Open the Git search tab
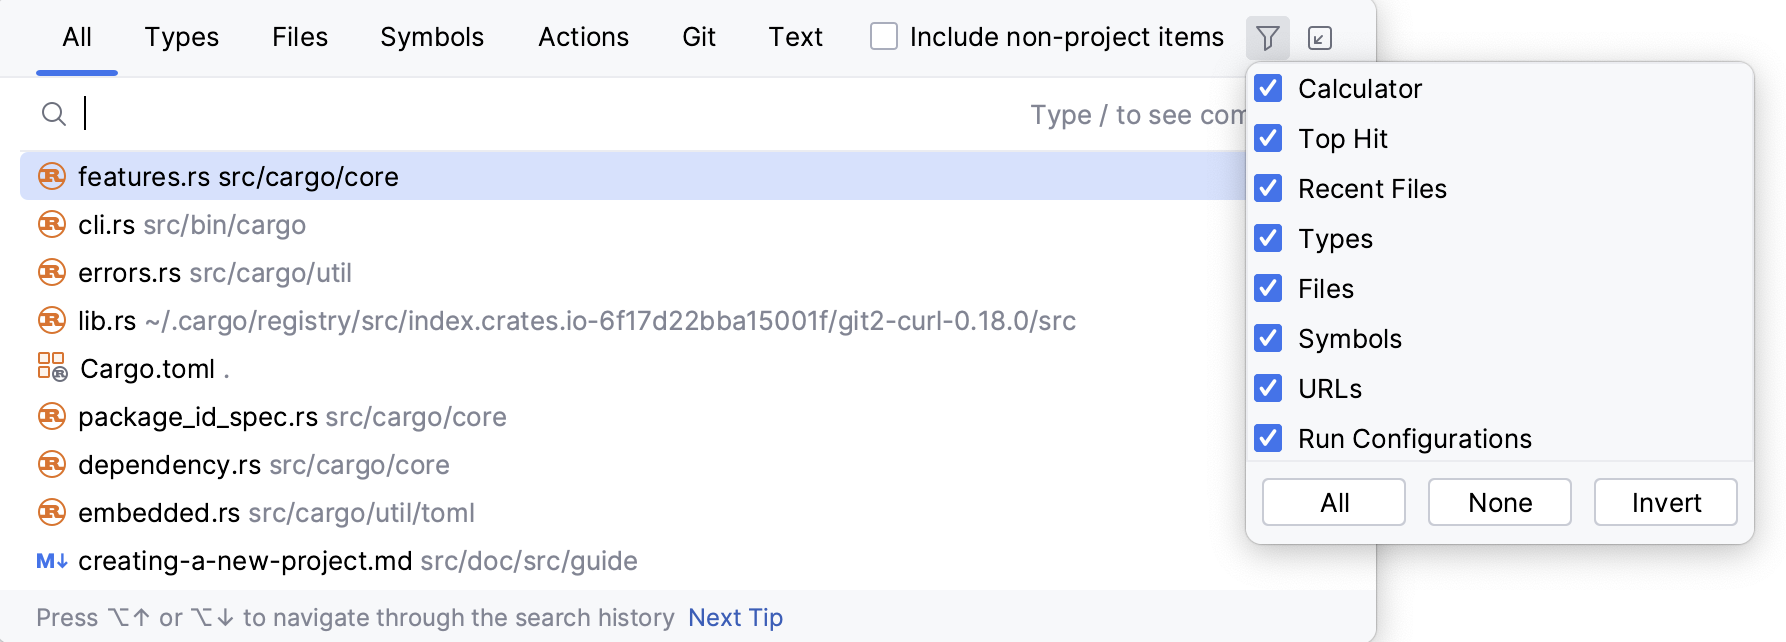The height and width of the screenshot is (642, 1786). 699,37
